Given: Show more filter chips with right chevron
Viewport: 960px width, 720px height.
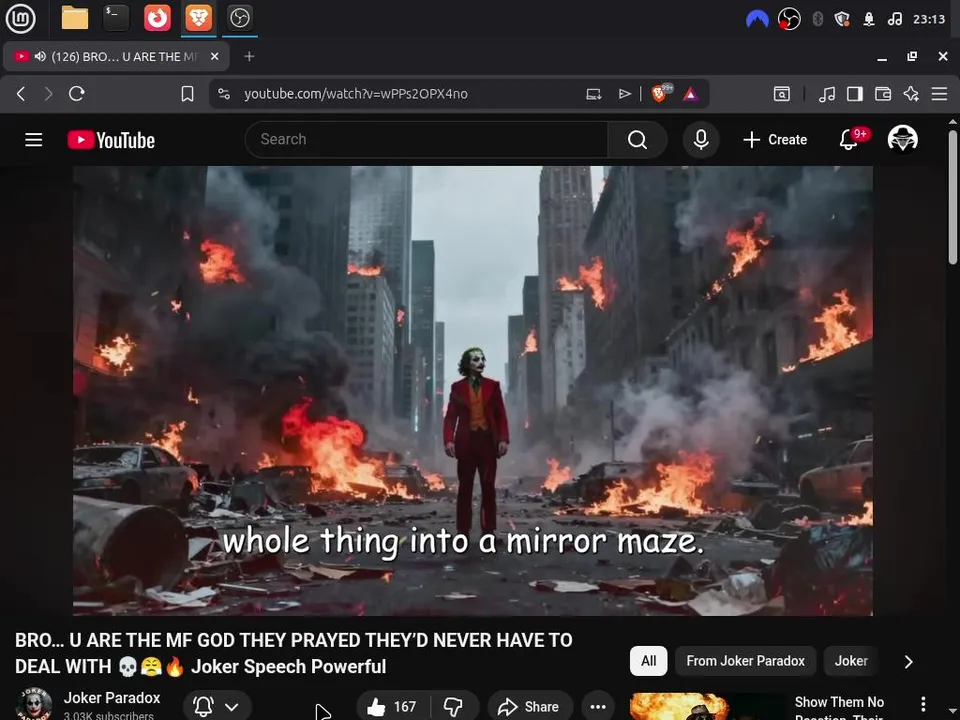Looking at the screenshot, I should coord(909,661).
